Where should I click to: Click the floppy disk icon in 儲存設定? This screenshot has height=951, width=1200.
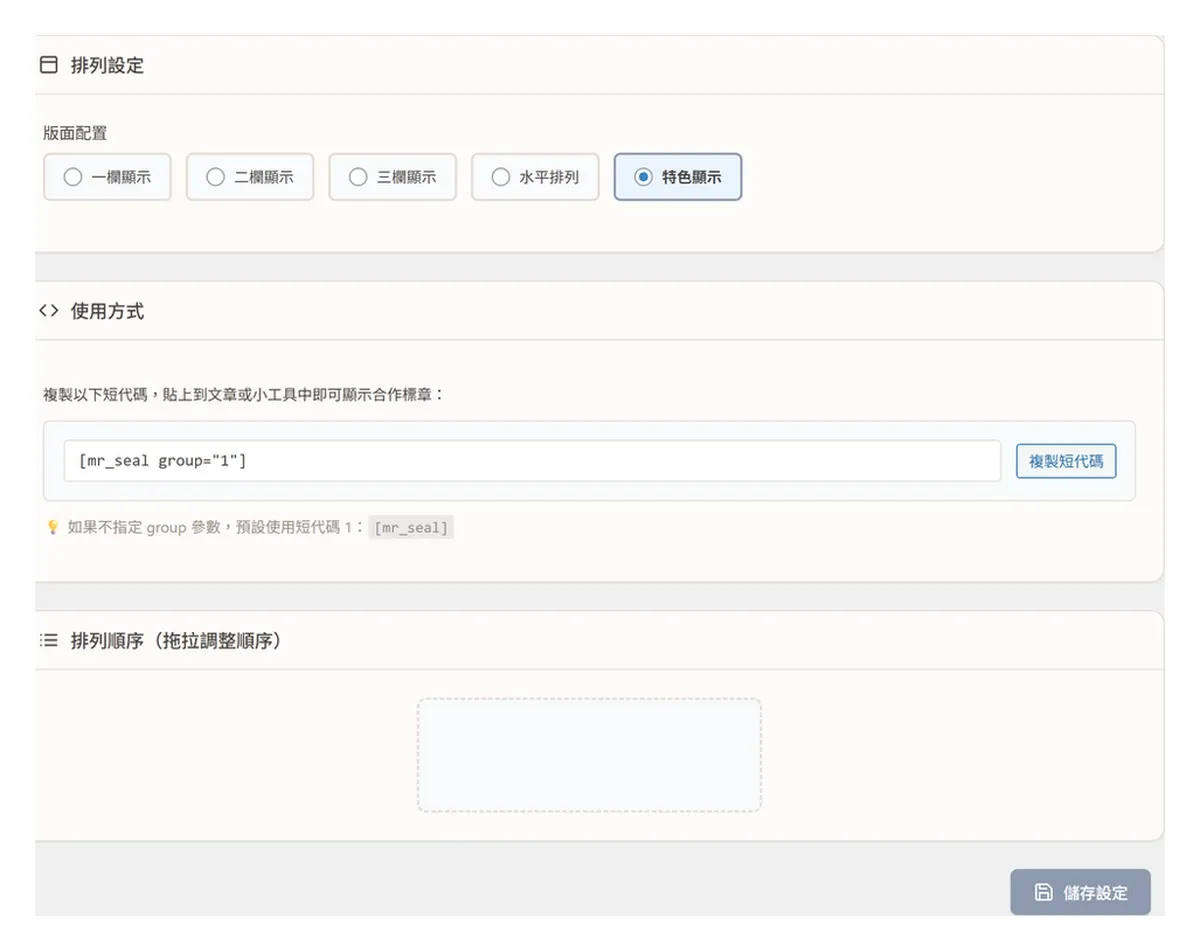[x=1043, y=892]
